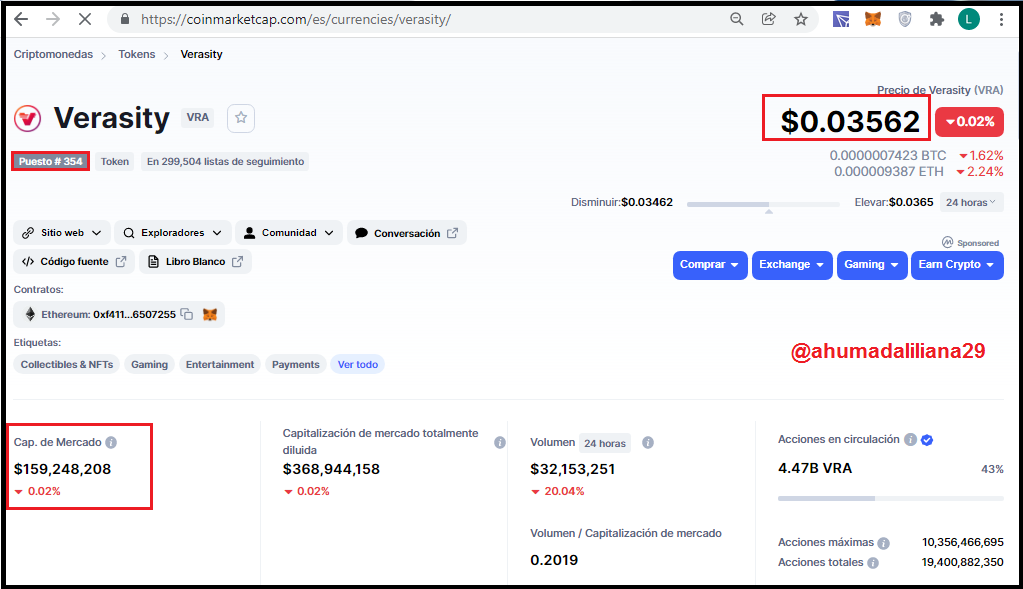Bookmark this page with the star icon

[x=801, y=20]
